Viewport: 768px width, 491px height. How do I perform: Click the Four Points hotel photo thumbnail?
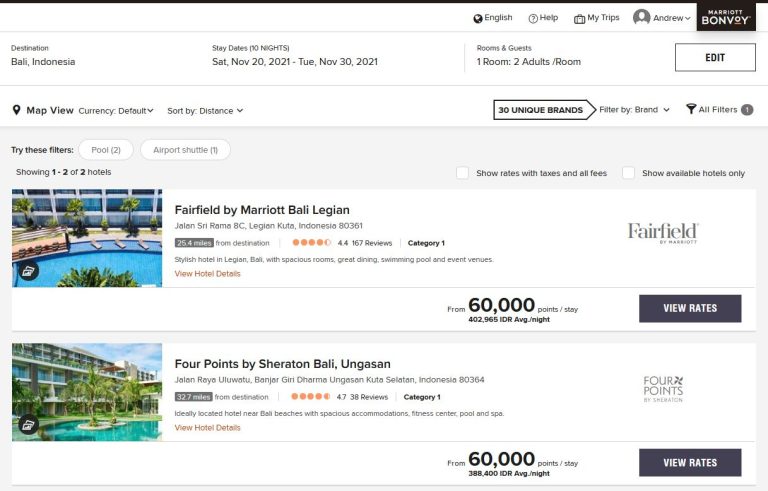click(87, 392)
